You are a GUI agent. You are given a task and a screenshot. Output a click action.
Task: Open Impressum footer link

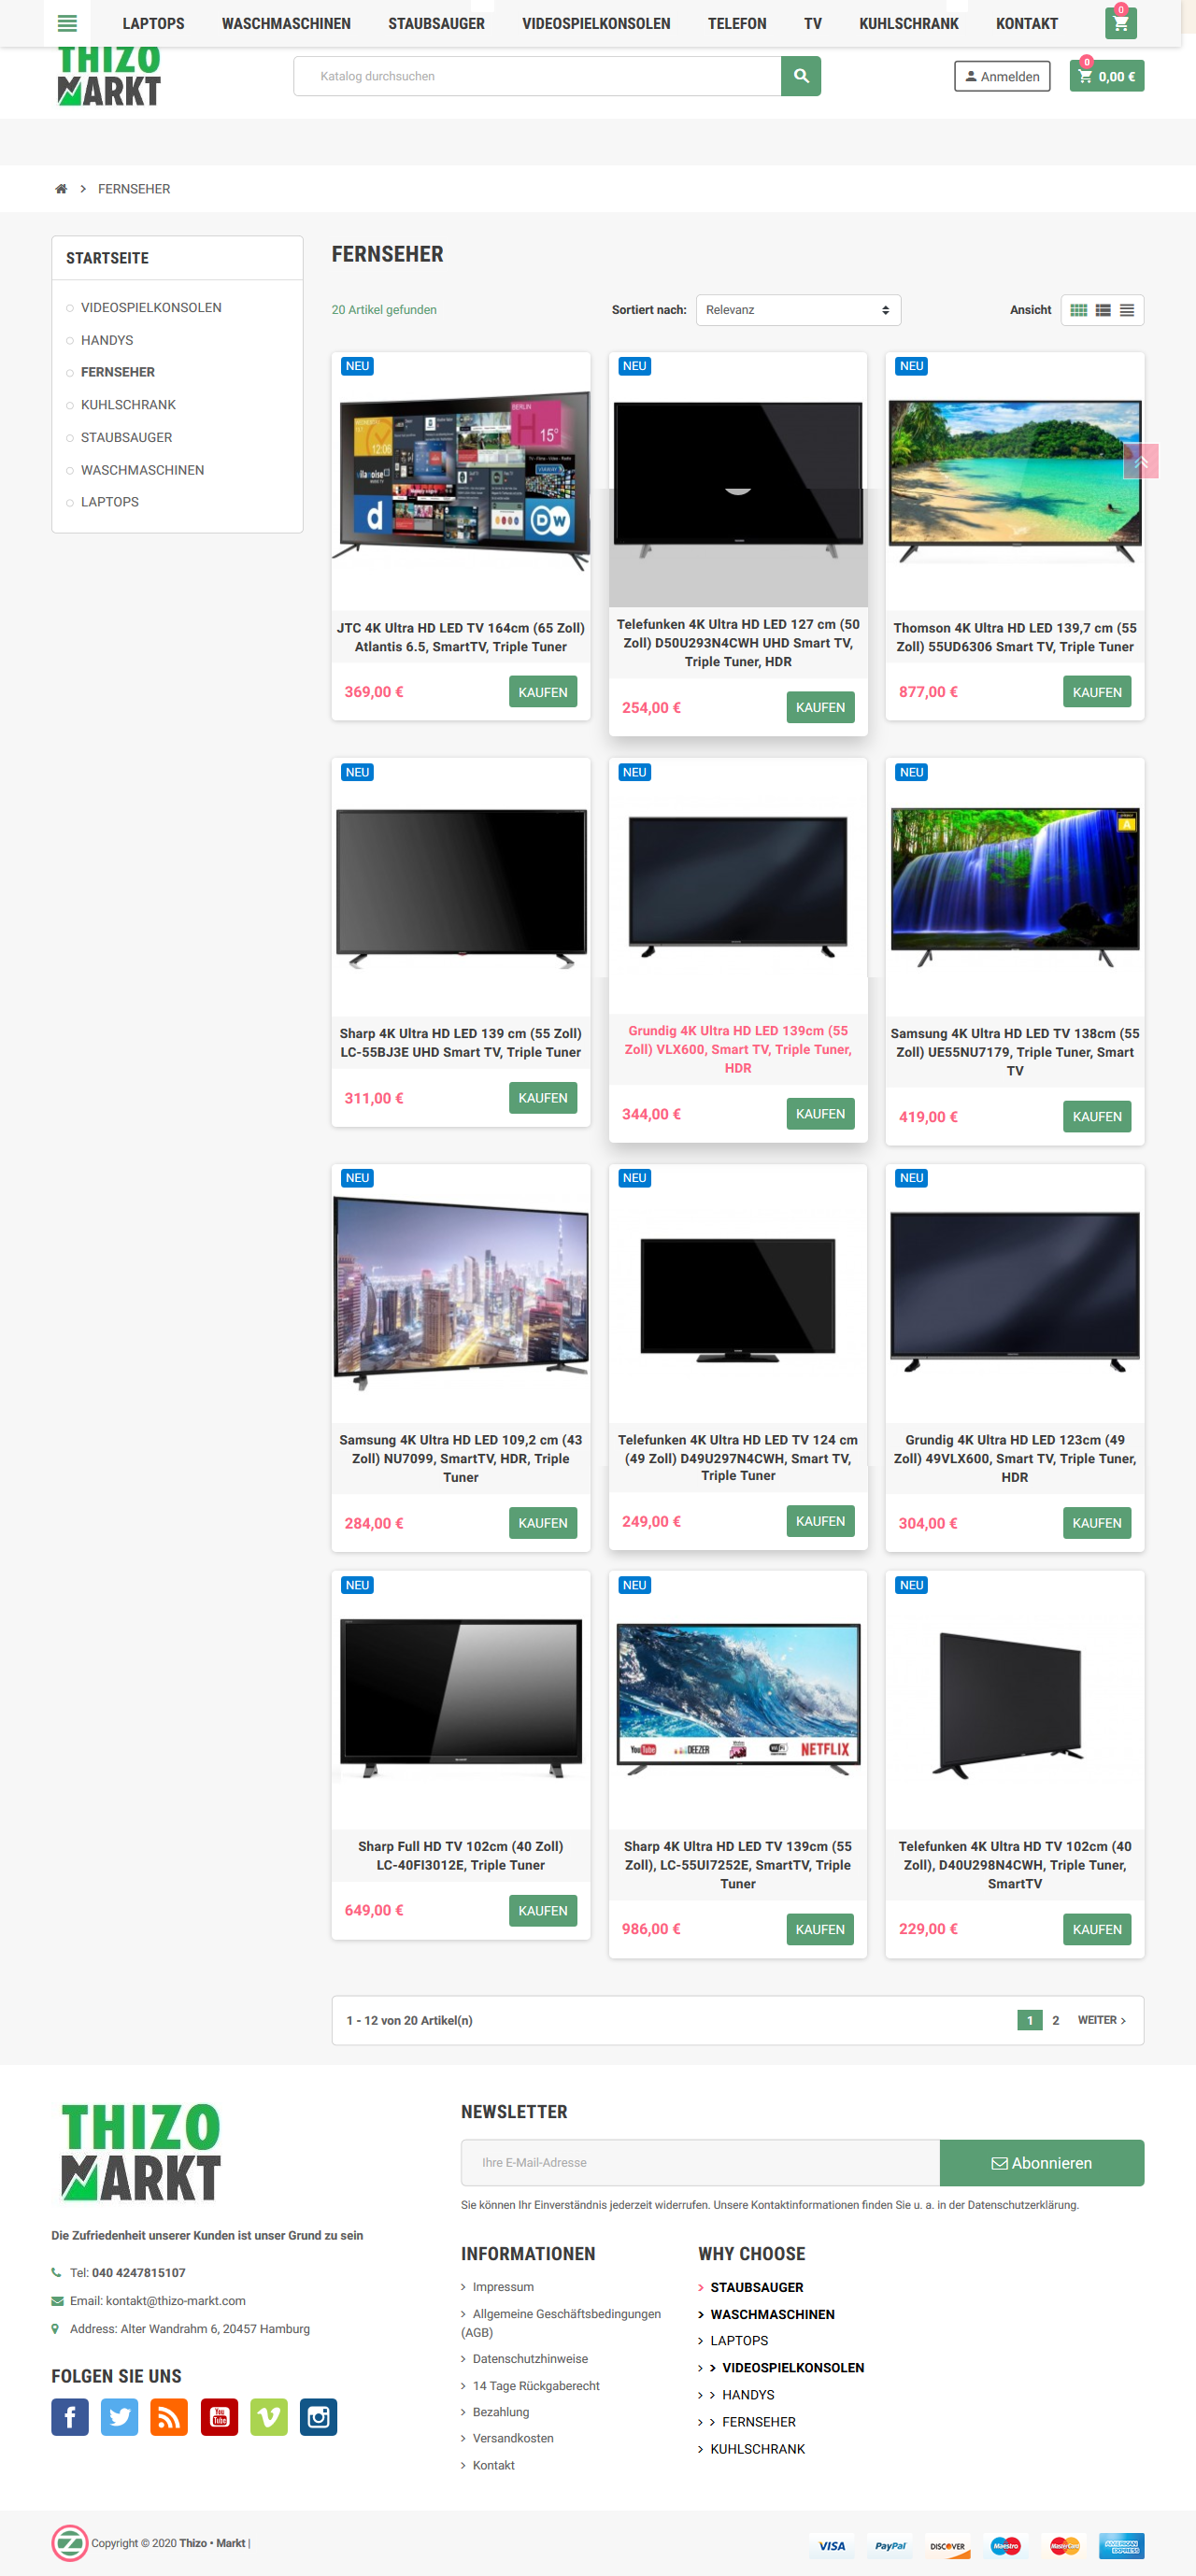click(503, 2287)
